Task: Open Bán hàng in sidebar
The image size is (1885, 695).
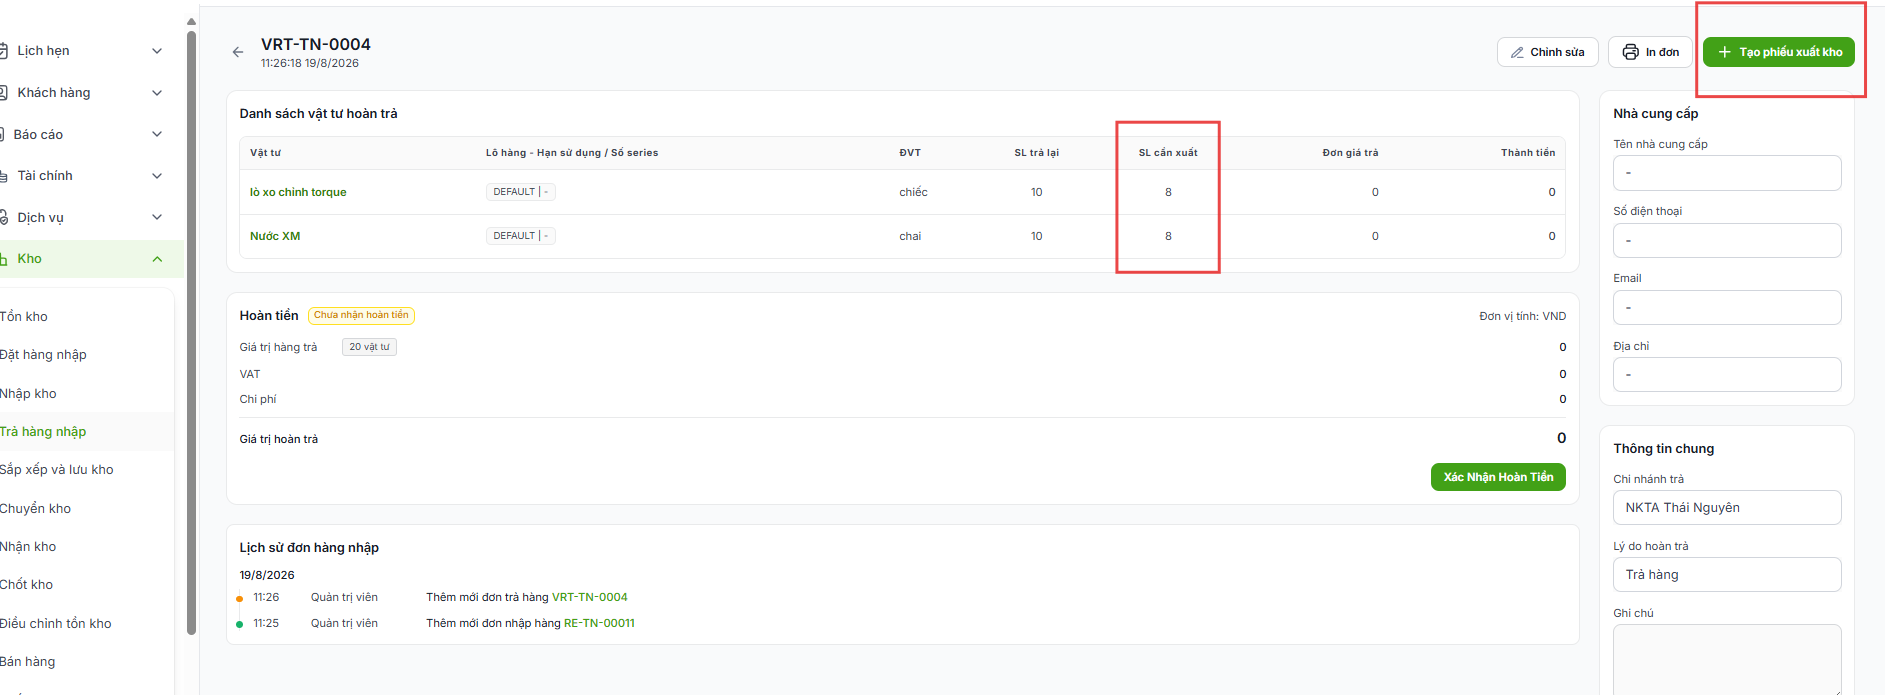Action: point(27,662)
